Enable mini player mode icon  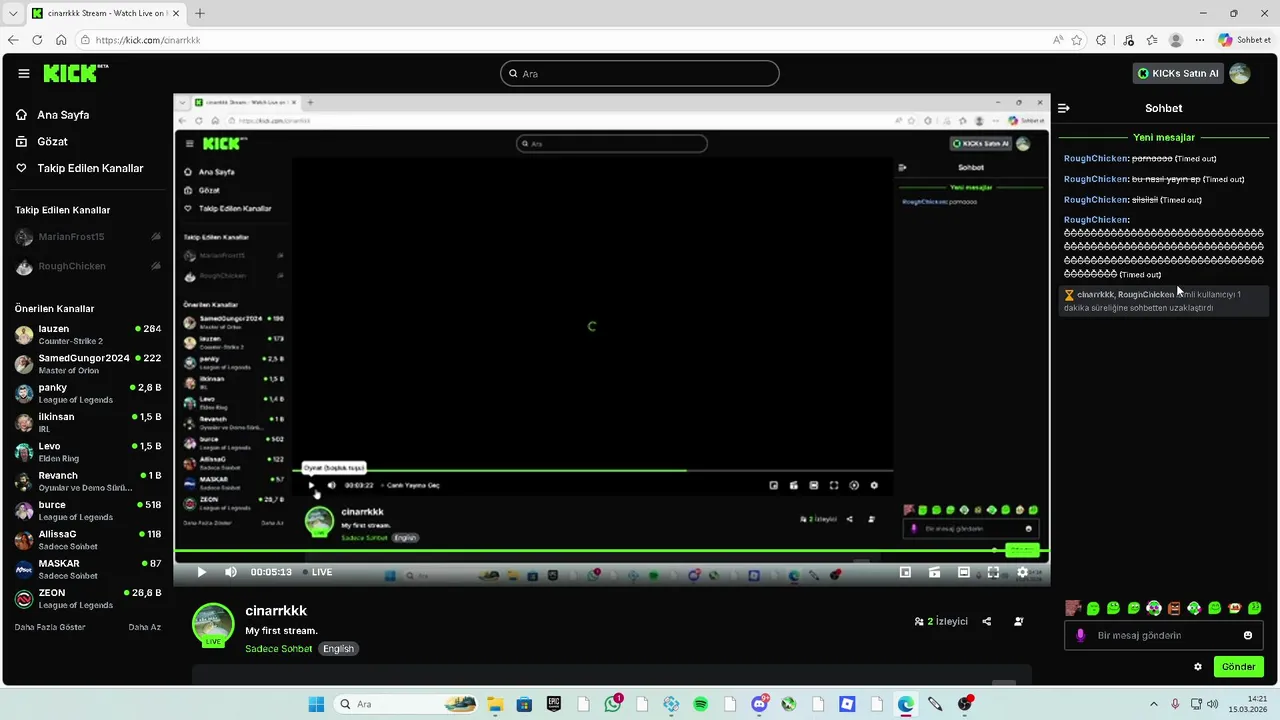click(905, 572)
